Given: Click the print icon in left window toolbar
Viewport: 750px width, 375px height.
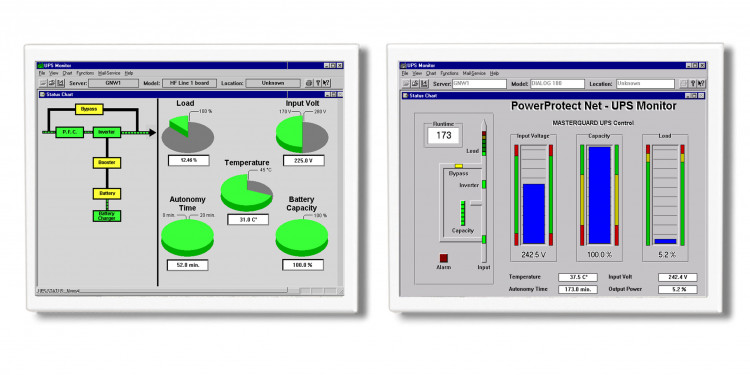Looking at the screenshot, I should click(309, 83).
